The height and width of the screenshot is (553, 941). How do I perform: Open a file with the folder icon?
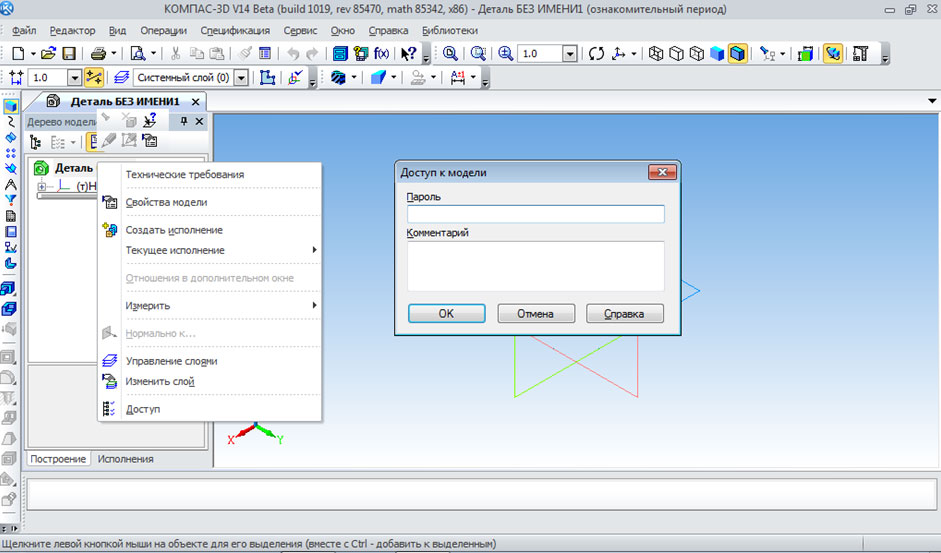coord(48,53)
